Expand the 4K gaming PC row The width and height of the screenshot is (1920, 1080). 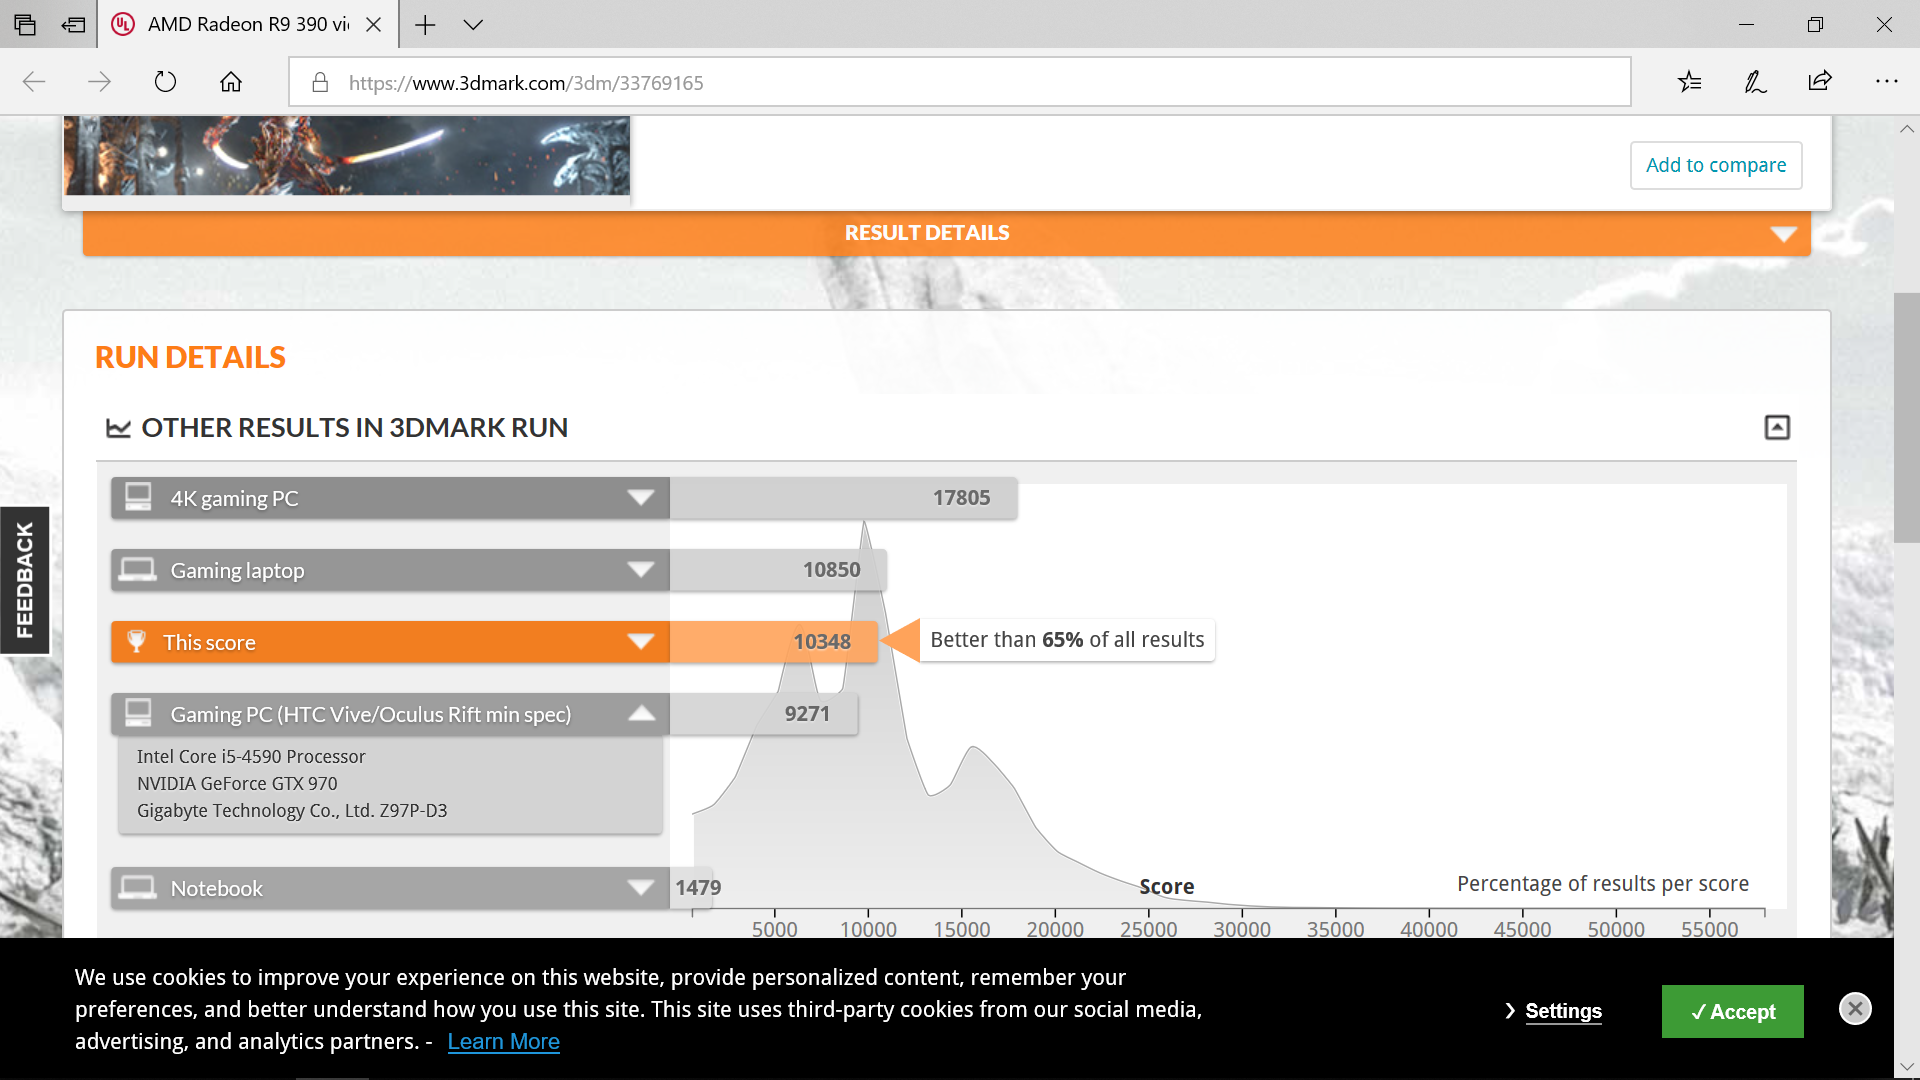(640, 498)
